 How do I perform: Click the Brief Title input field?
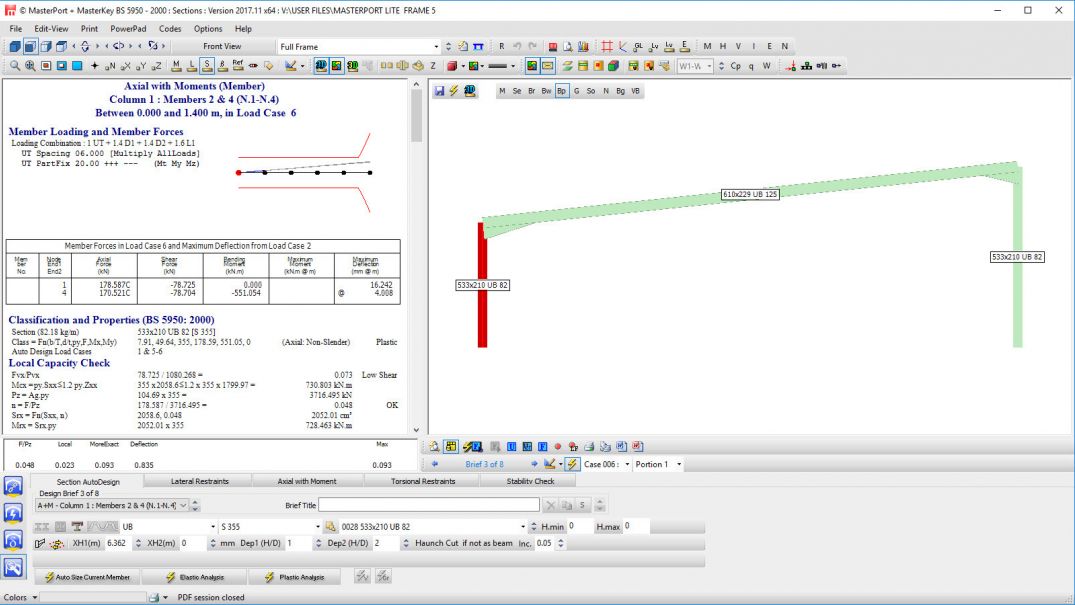click(x=429, y=506)
